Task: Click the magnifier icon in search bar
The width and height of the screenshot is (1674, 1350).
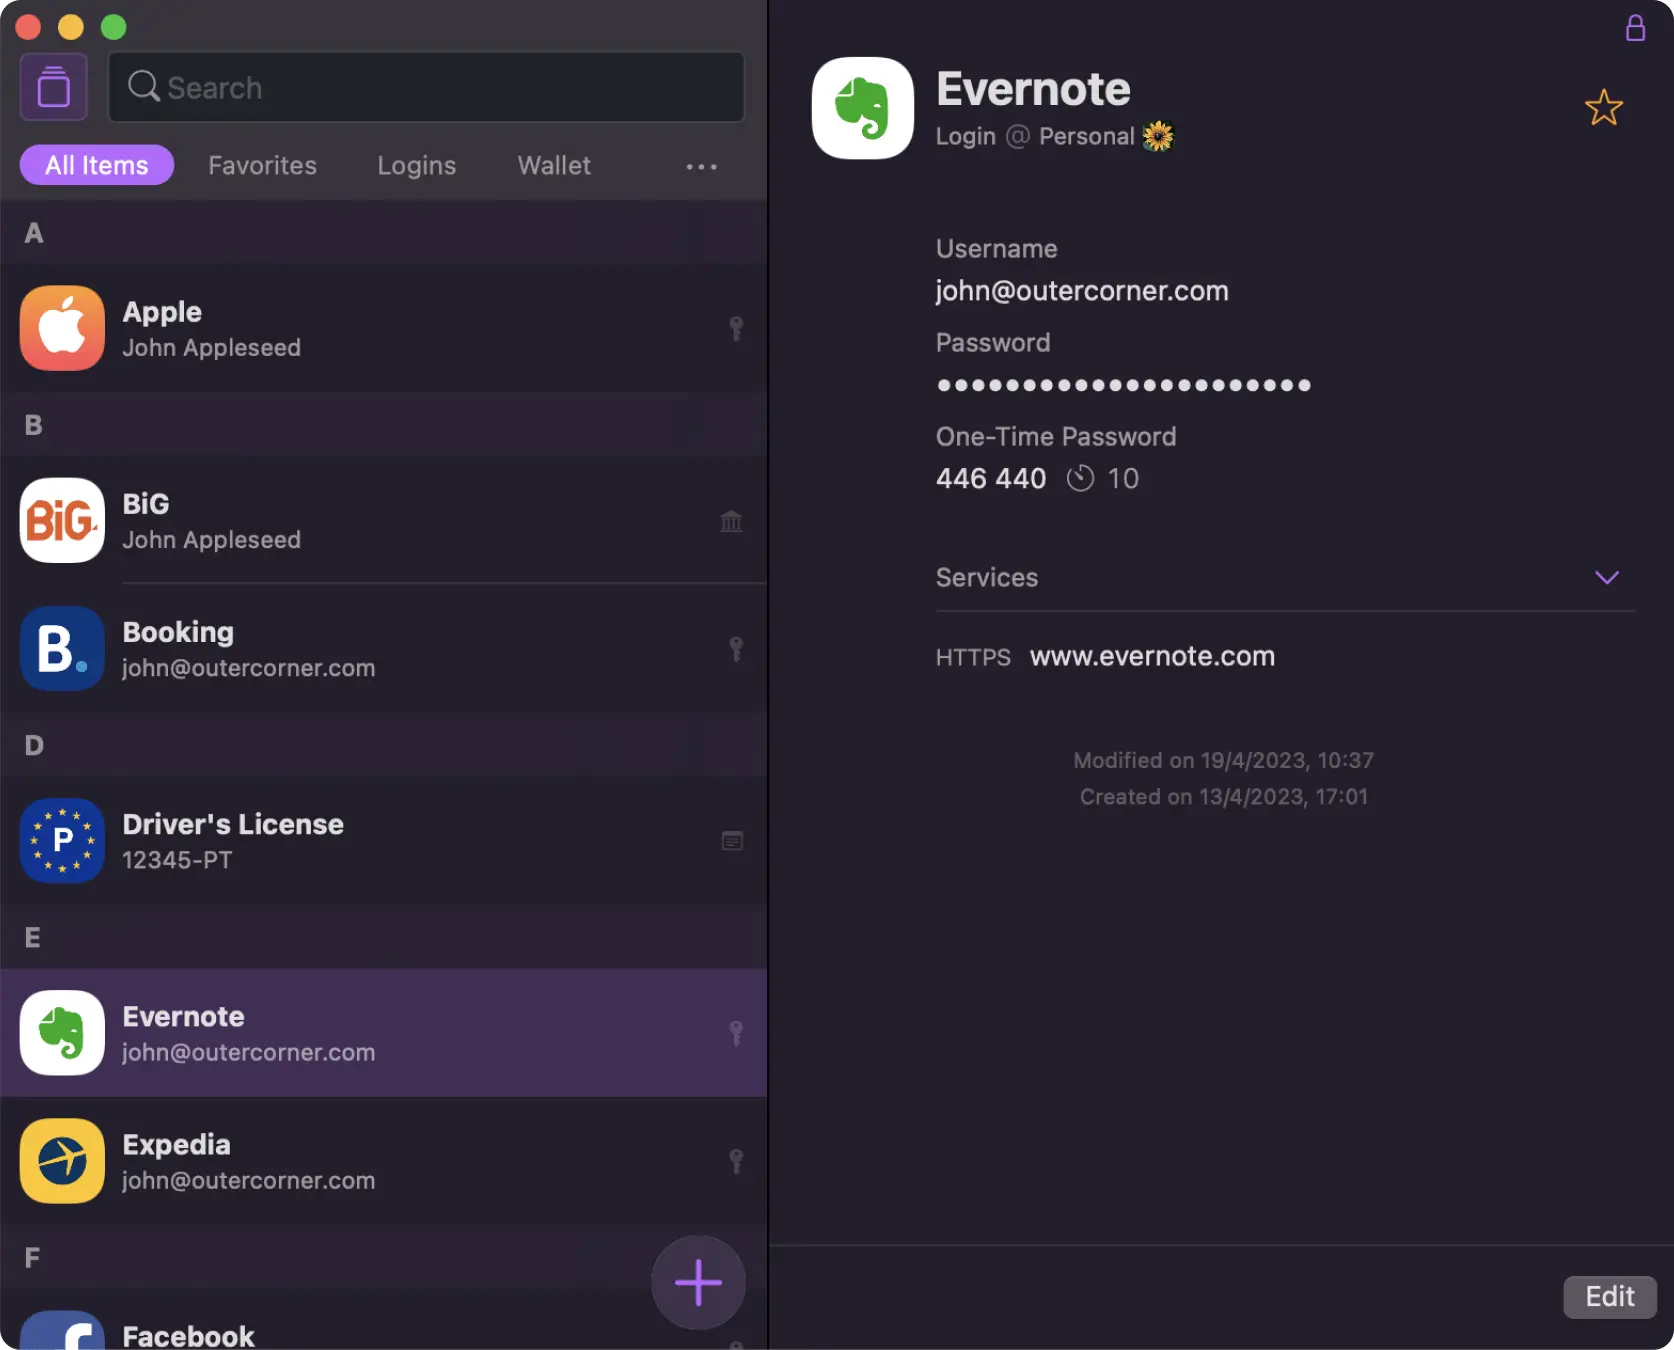Action: [x=143, y=86]
